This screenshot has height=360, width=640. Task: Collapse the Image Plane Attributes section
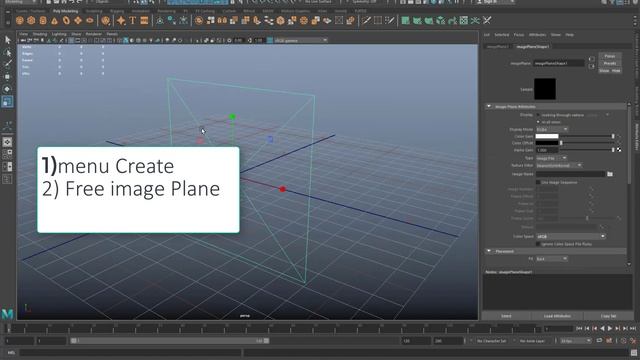click(x=489, y=107)
